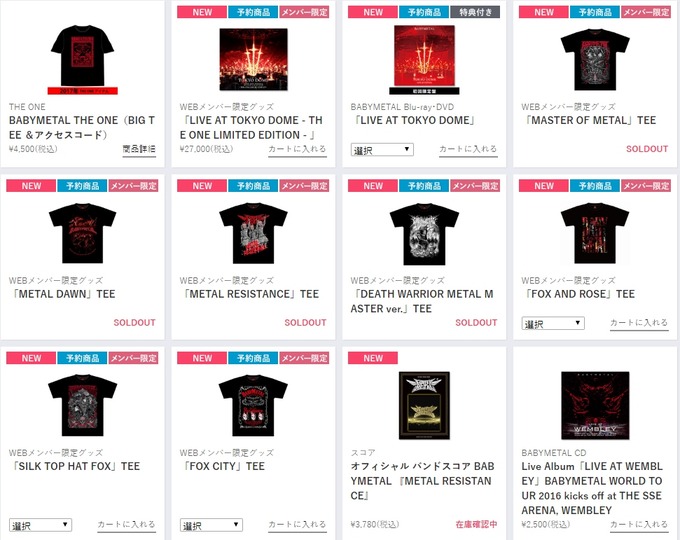This screenshot has width=680, height=540.
Task: Add the ¥27,000 limited edition to cart
Action: [x=297, y=149]
